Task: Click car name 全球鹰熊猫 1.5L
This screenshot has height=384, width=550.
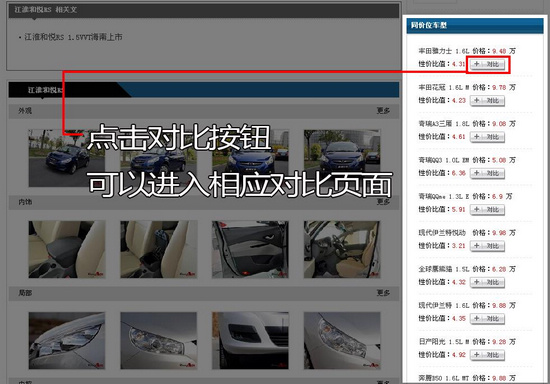Action: 443,269
